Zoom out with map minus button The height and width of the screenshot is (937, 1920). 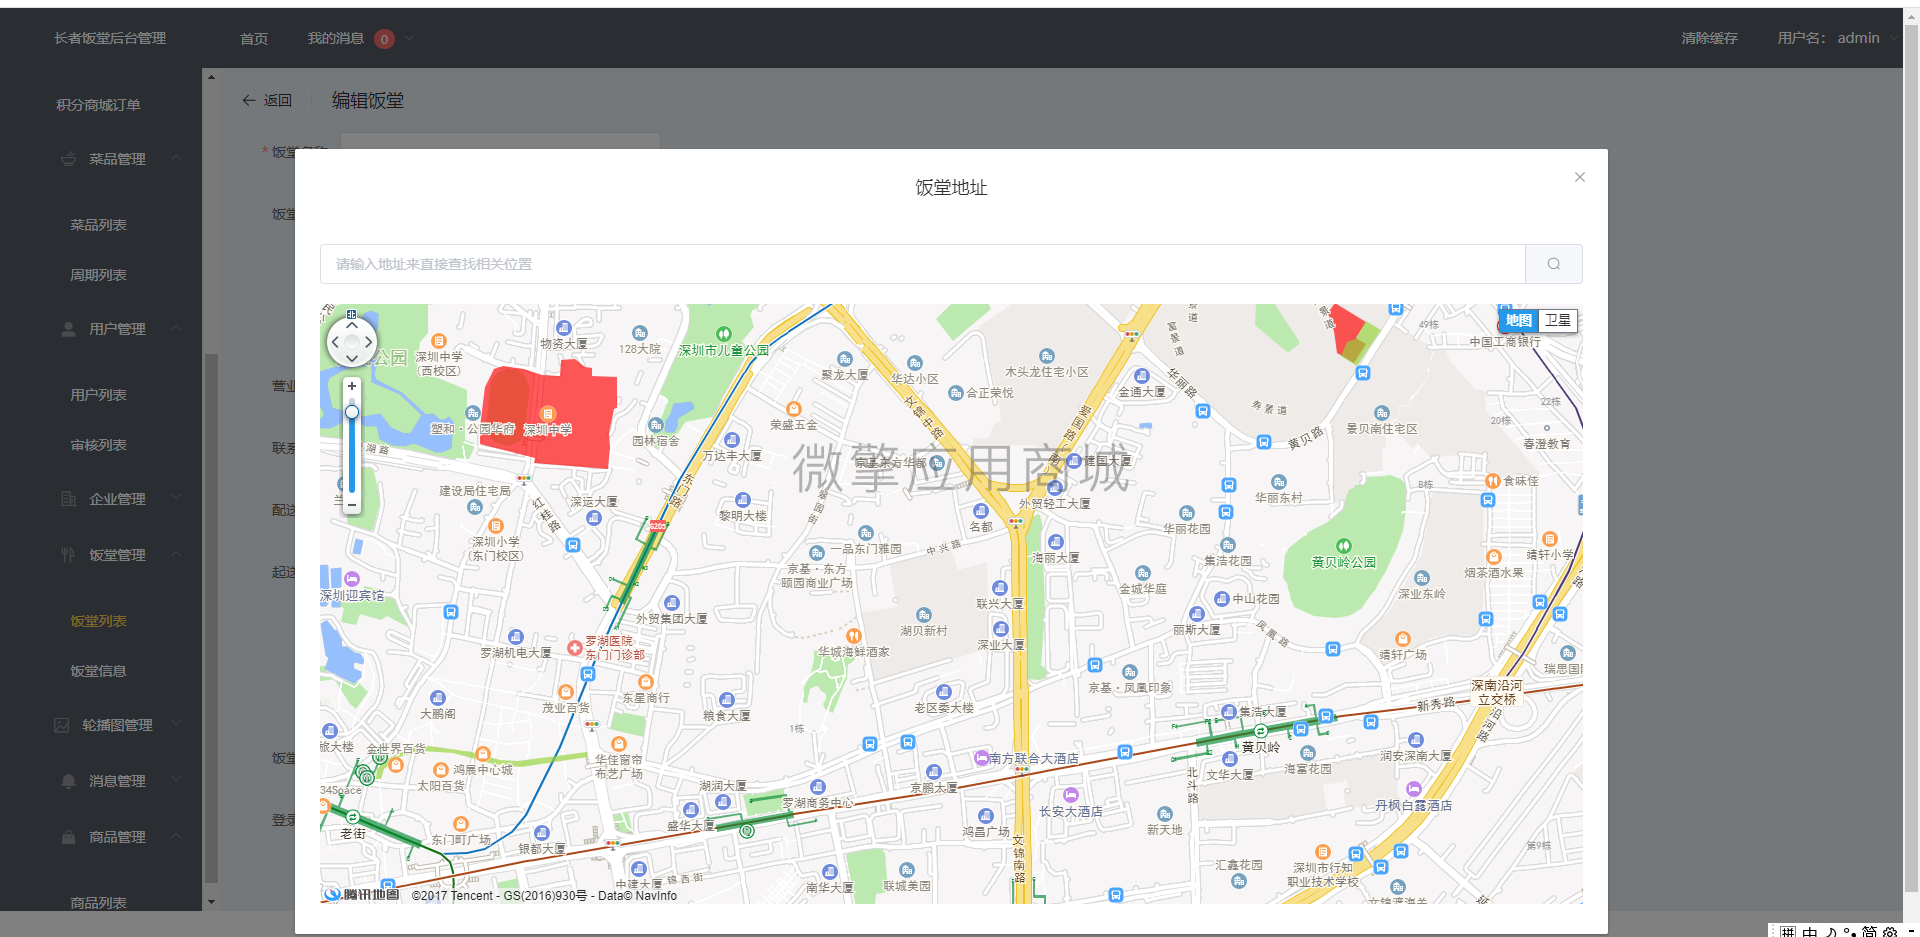pyautogui.click(x=352, y=506)
